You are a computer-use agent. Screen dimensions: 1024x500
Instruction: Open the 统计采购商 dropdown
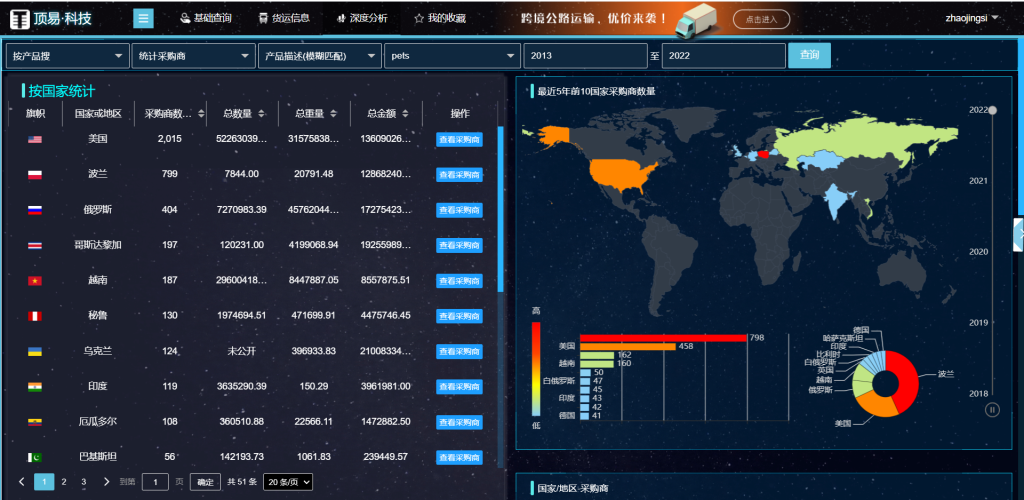(x=193, y=56)
